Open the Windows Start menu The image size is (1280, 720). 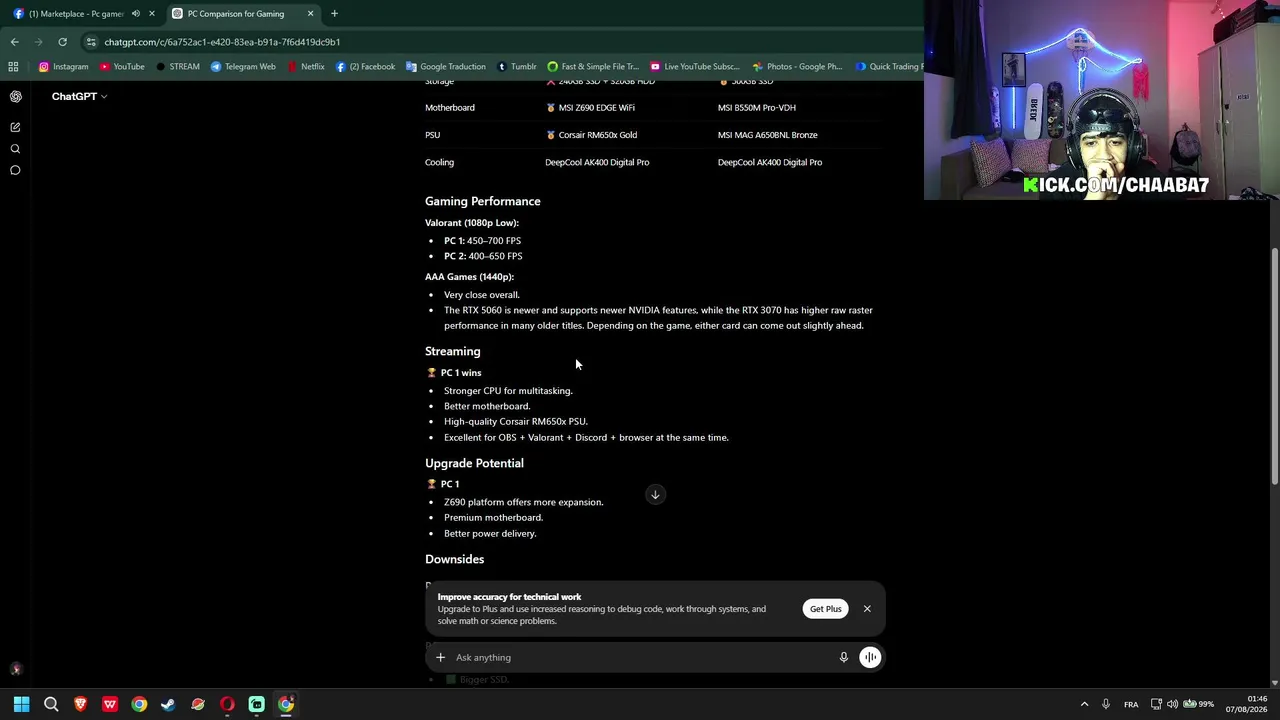(x=22, y=704)
